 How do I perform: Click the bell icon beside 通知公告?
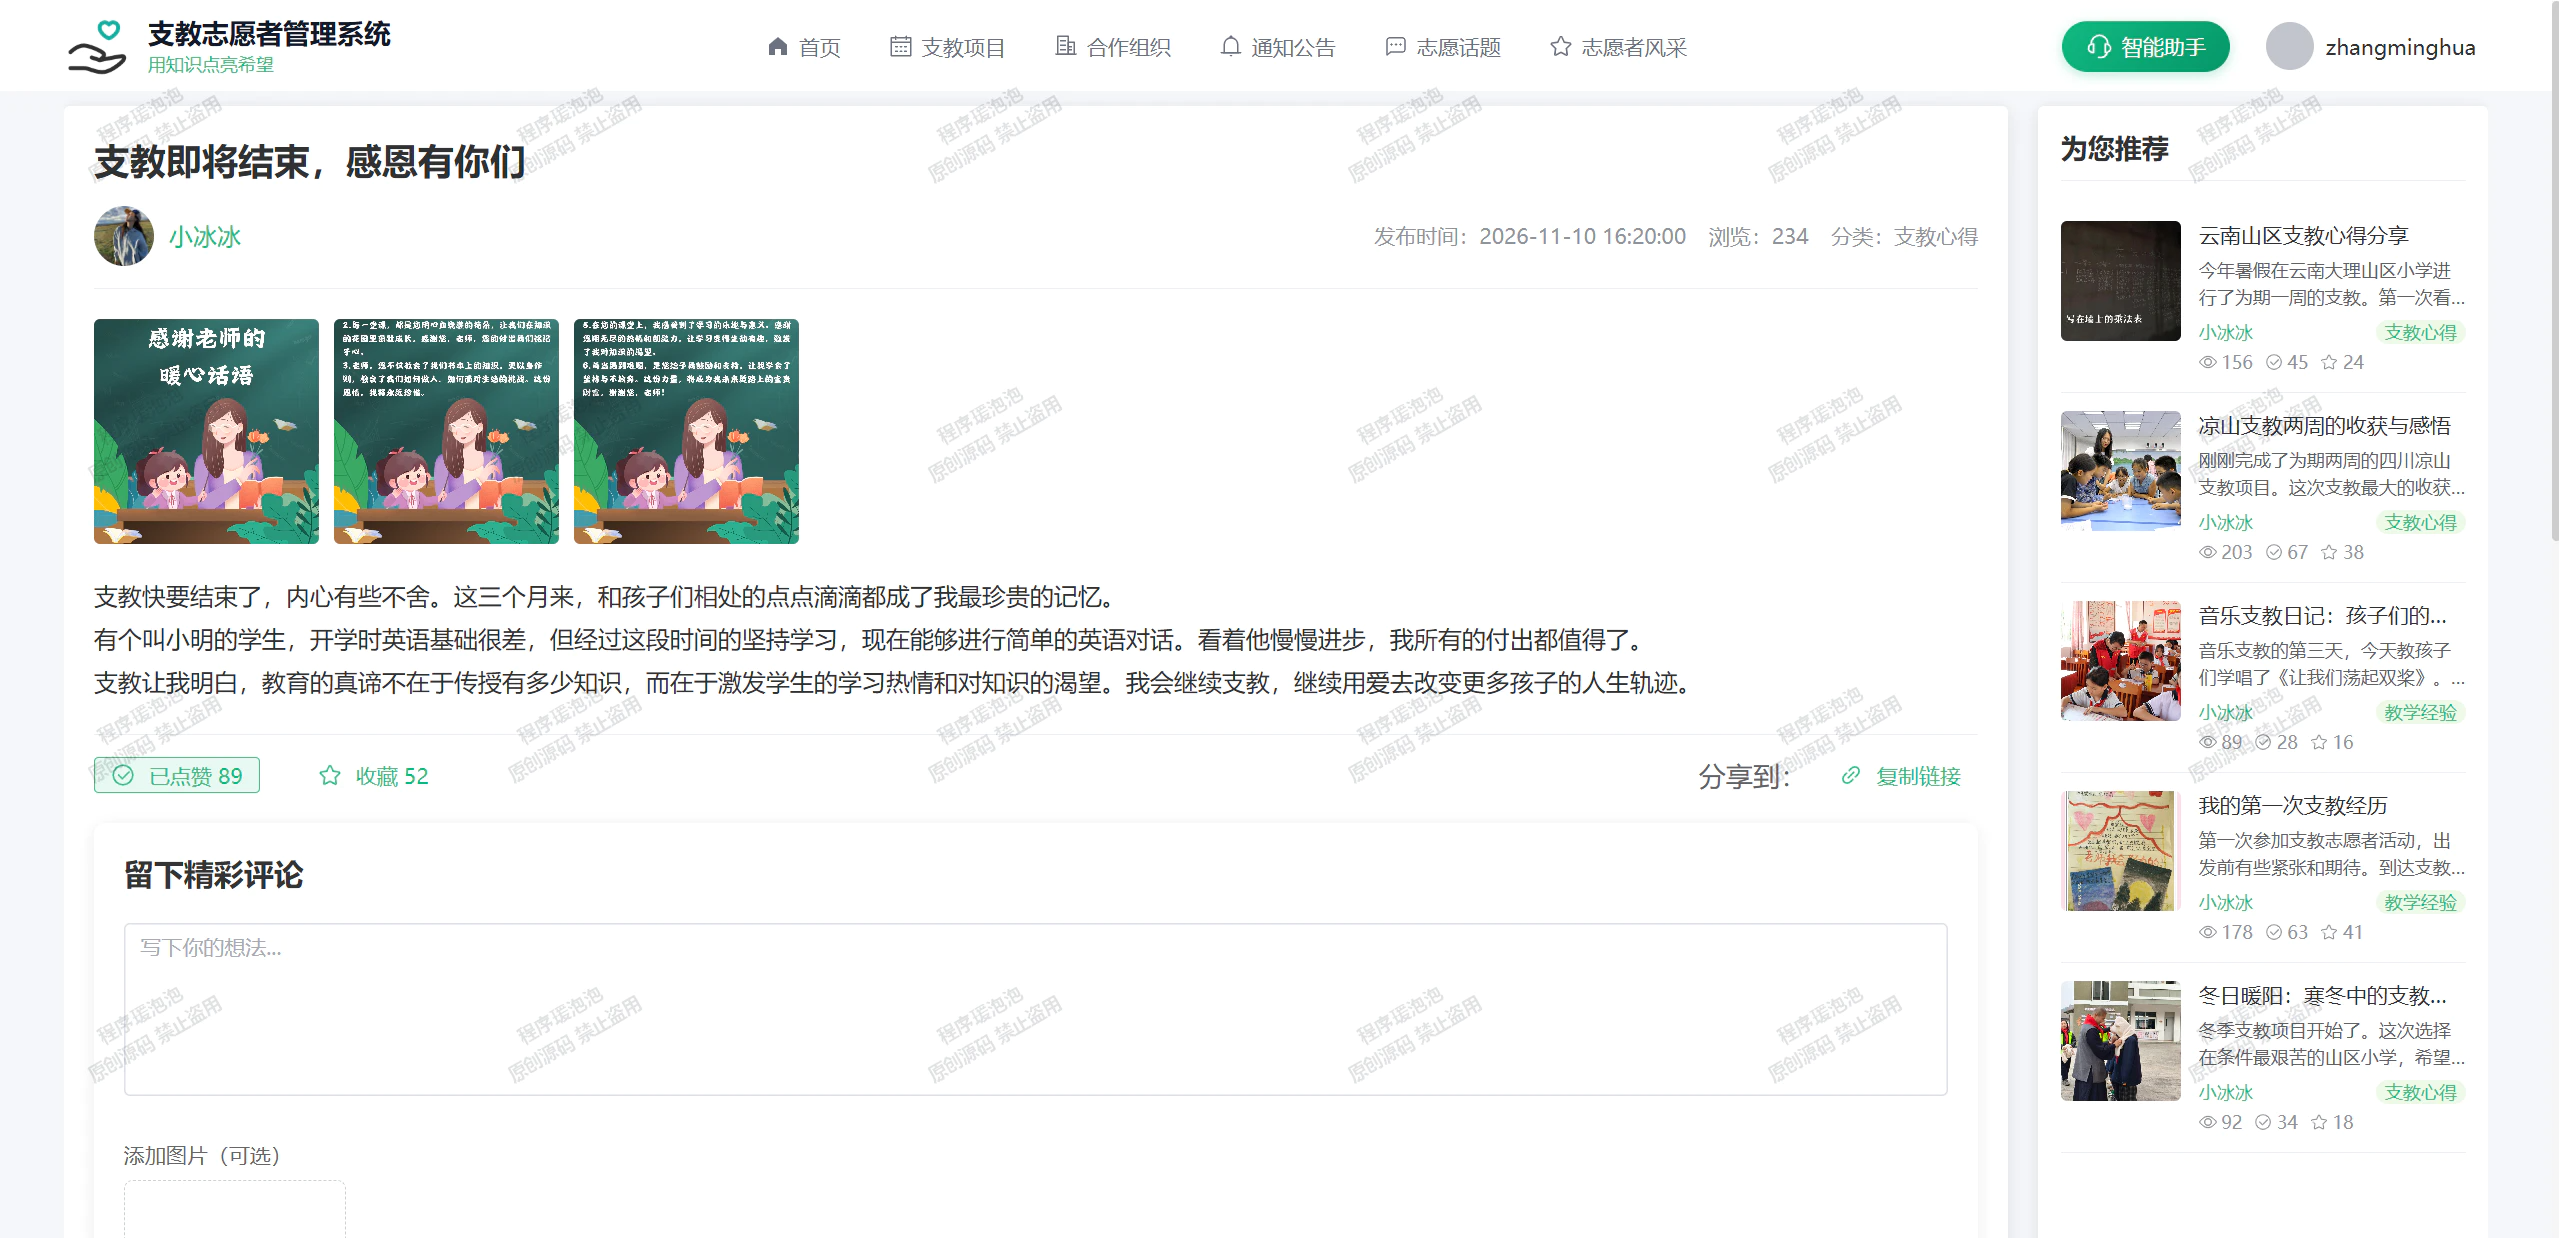pos(1231,46)
